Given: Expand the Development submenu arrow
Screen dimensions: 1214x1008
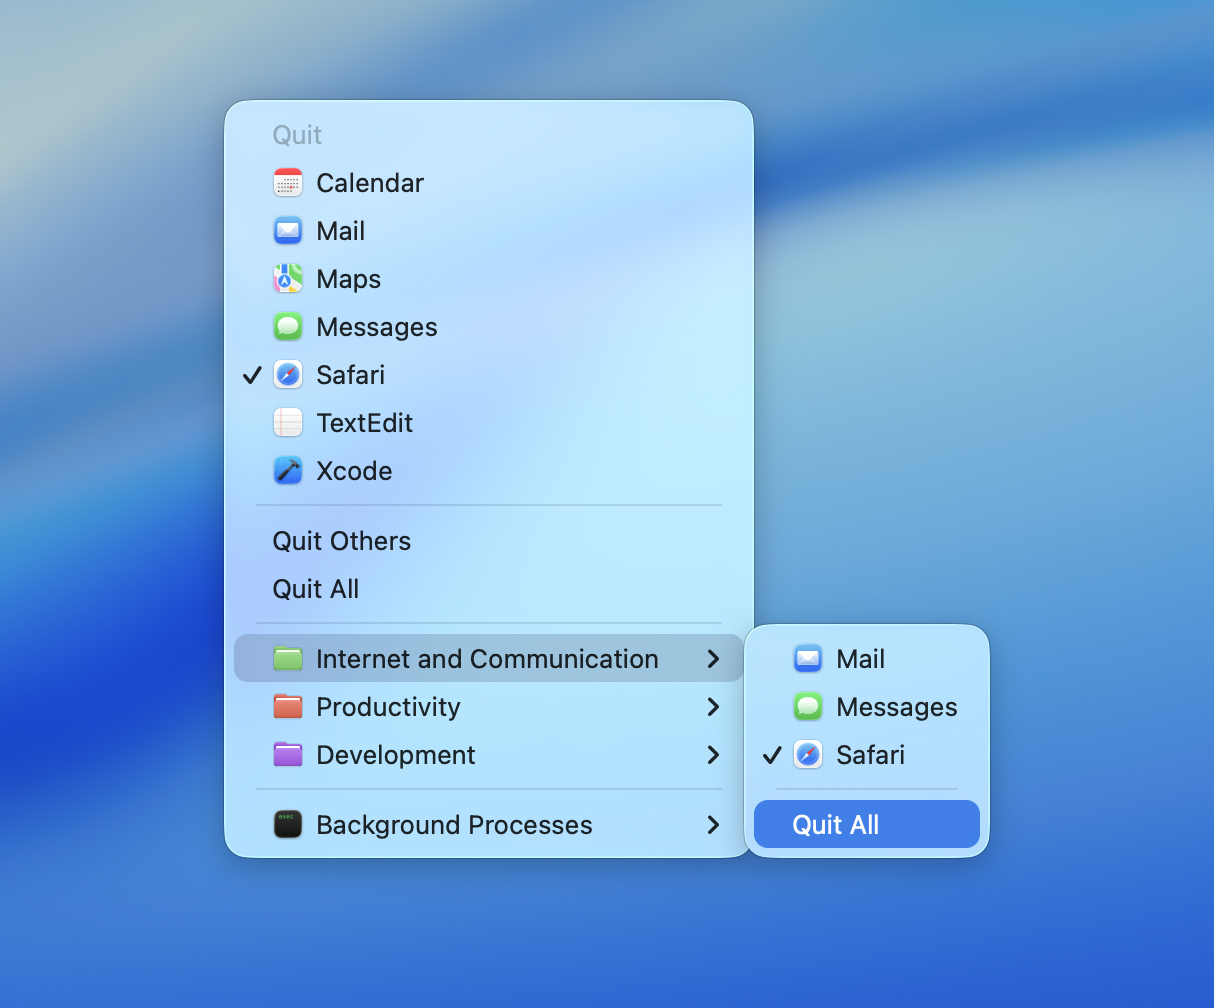Looking at the screenshot, I should tap(713, 755).
